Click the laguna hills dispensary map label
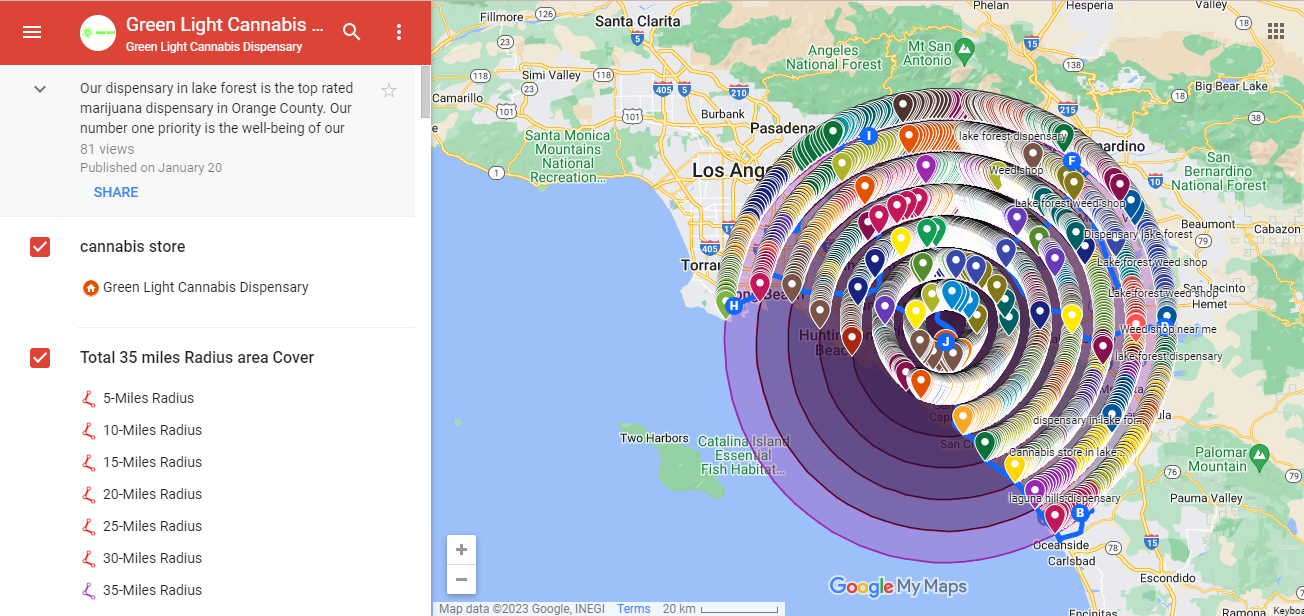The width and height of the screenshot is (1304, 616). pos(1064,498)
